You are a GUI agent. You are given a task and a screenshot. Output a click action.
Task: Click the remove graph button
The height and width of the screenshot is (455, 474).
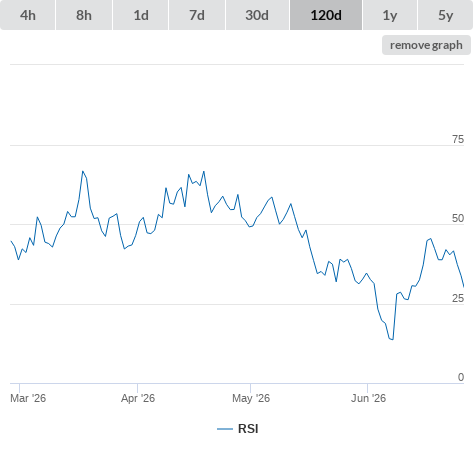[x=426, y=45]
